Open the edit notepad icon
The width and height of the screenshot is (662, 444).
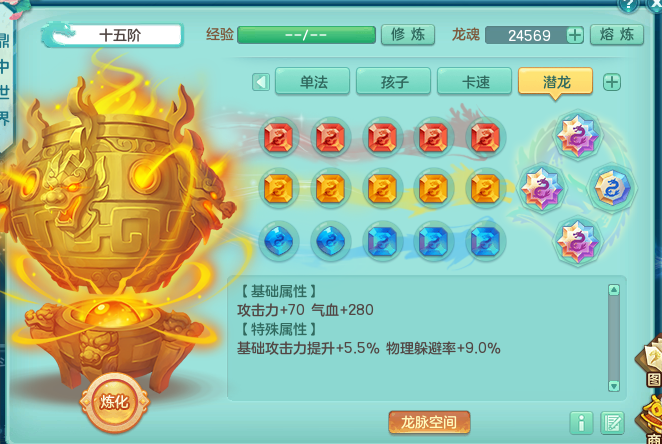(612, 422)
